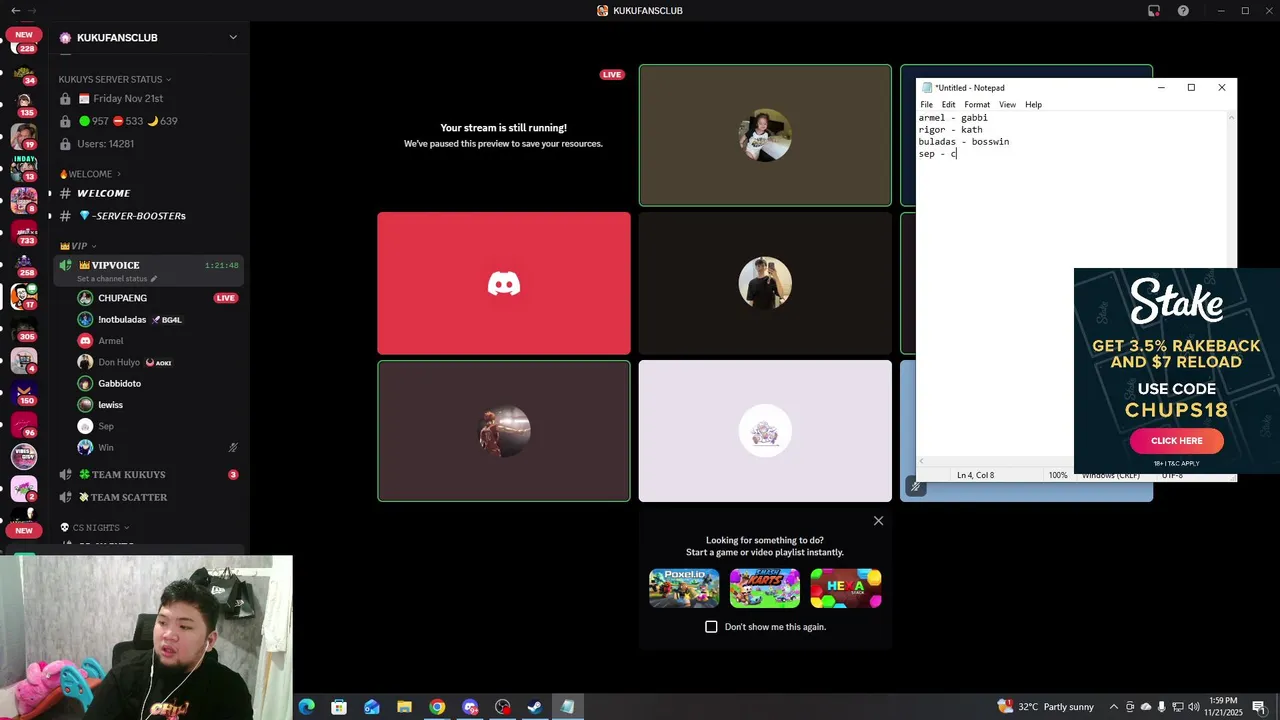This screenshot has width=1280, height=720.
Task: Open the Notepad Edit menu
Action: [948, 105]
